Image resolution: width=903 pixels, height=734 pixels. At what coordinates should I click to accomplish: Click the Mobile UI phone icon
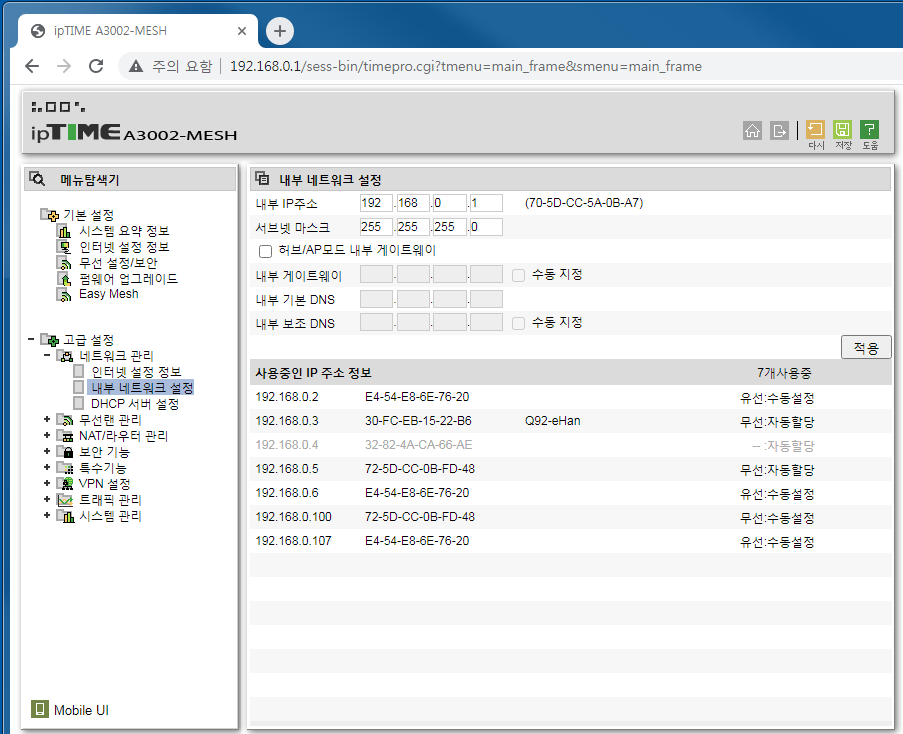point(39,709)
